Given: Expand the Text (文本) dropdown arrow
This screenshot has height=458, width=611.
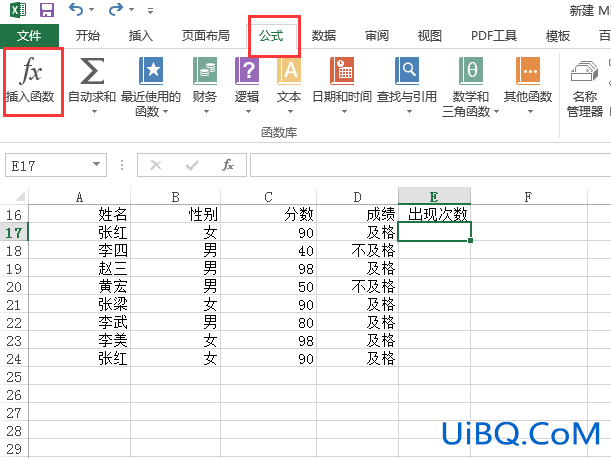Looking at the screenshot, I should [x=290, y=112].
